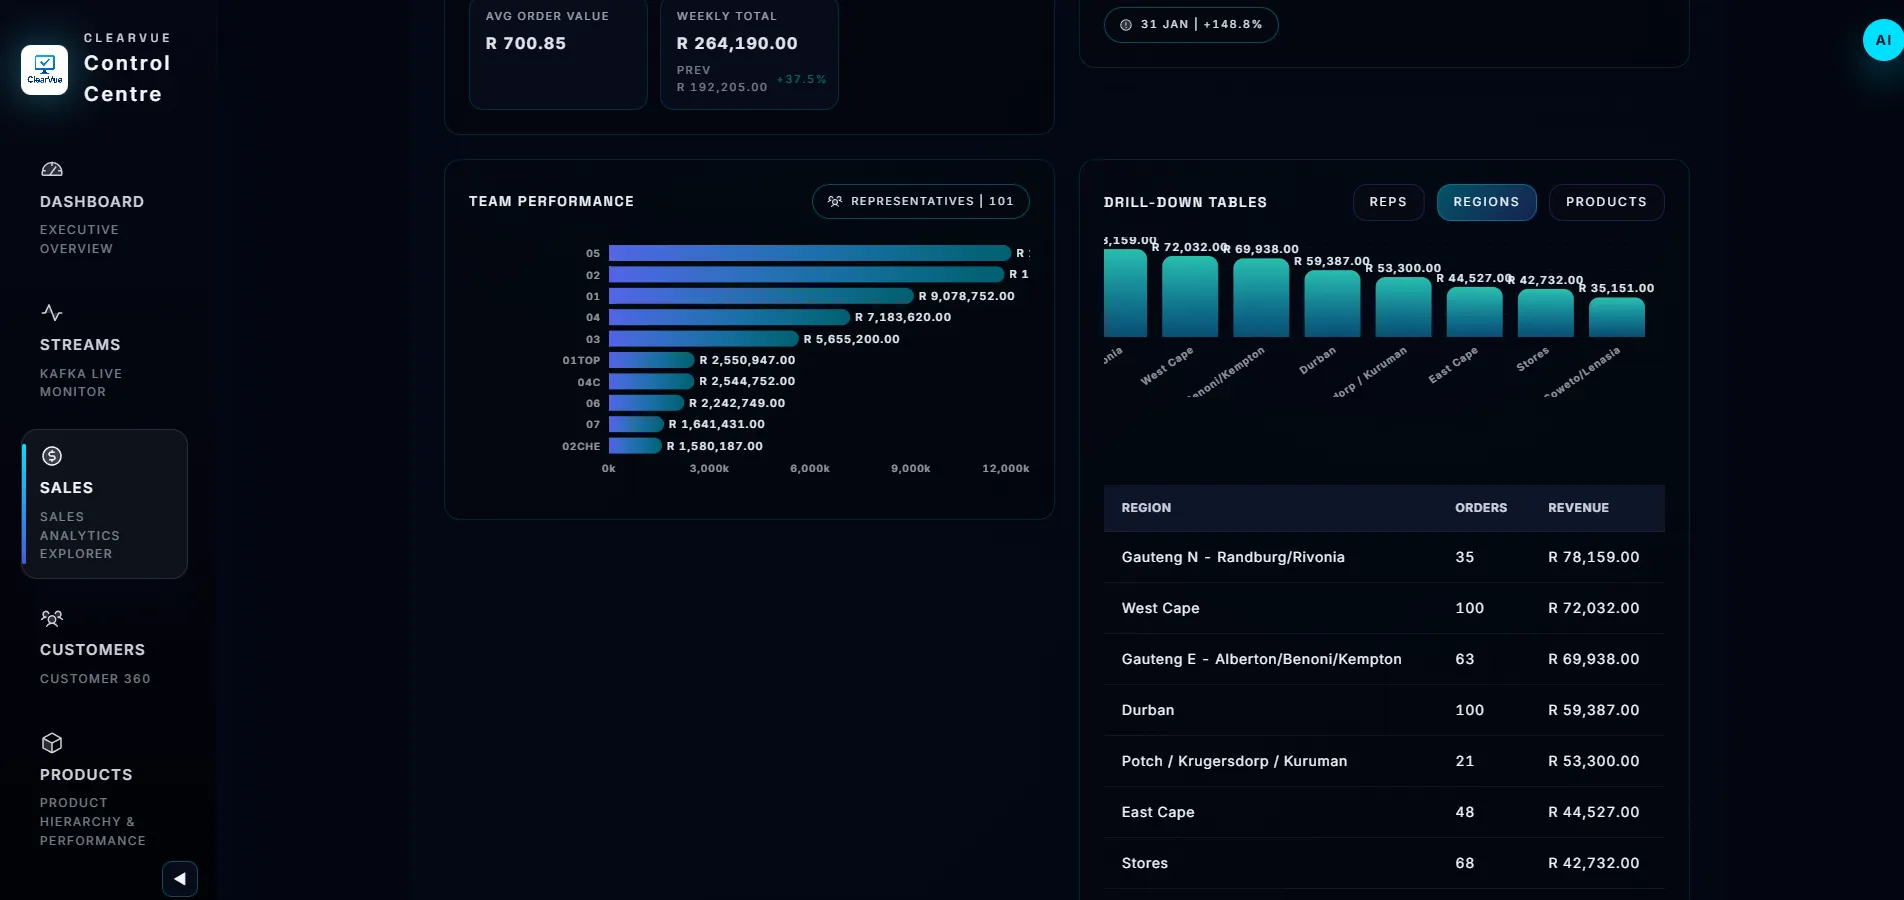The height and width of the screenshot is (900, 1904).
Task: Select the Gauteng E - Alberton/Benoni/Kempton row
Action: click(x=1384, y=659)
